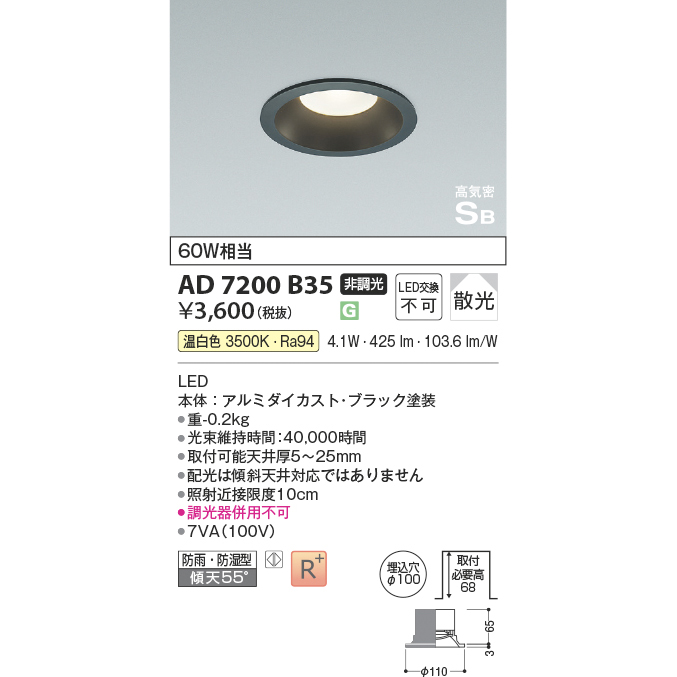The image size is (677, 677).
Task: Click the green G badge icon
Action: tap(349, 310)
